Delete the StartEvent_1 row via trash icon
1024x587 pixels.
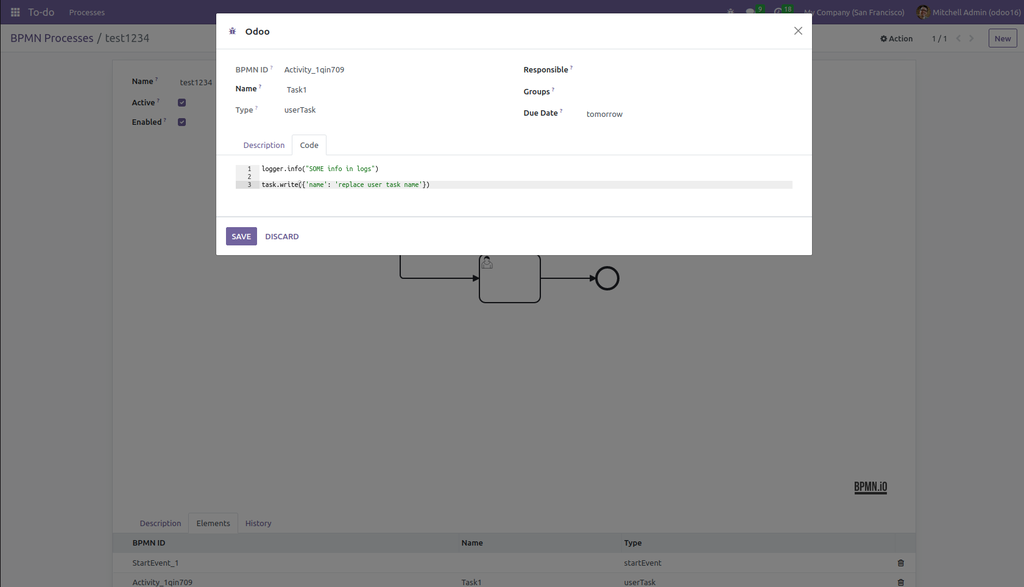[901, 563]
